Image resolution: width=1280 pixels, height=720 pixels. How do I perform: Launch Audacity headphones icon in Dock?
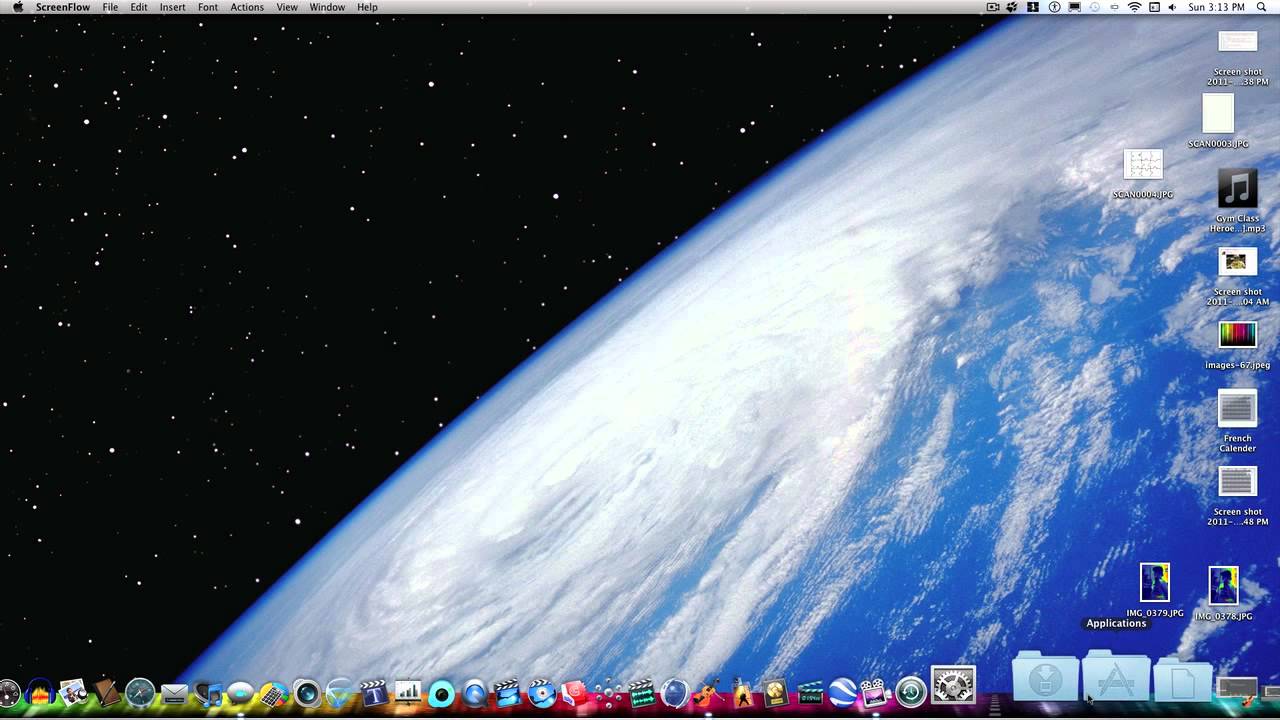pos(40,692)
